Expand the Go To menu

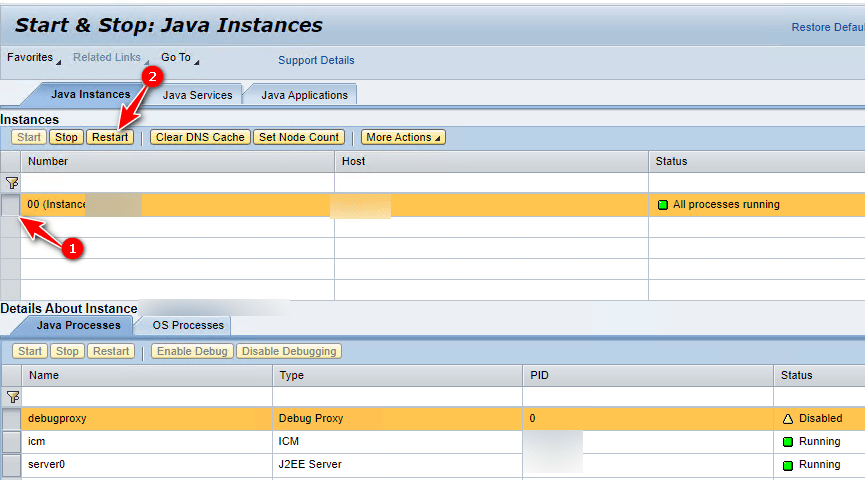[x=179, y=58]
